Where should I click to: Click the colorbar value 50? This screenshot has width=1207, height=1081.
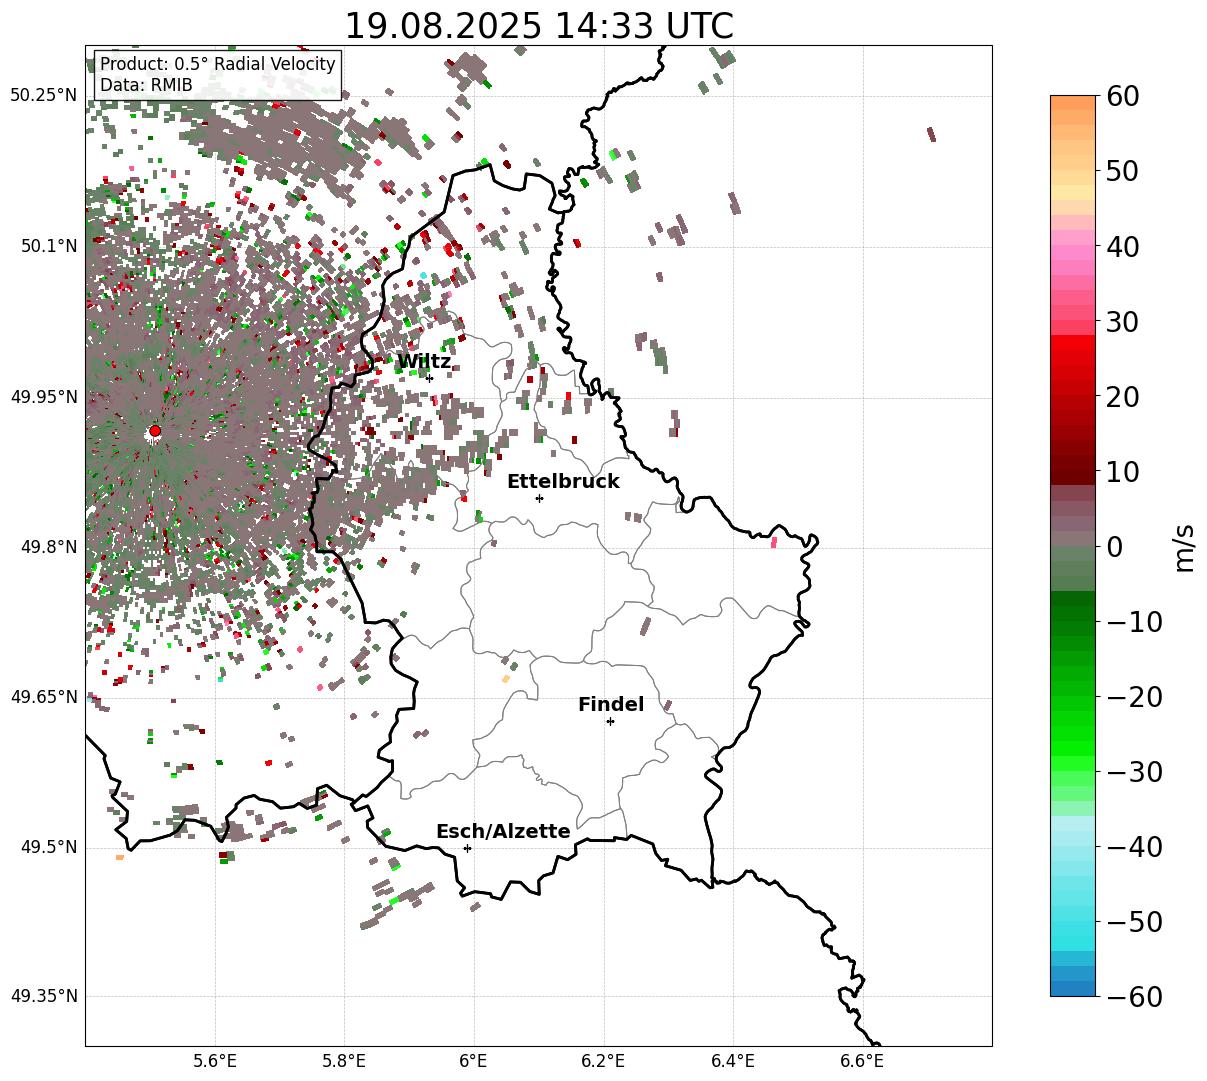tap(1125, 171)
